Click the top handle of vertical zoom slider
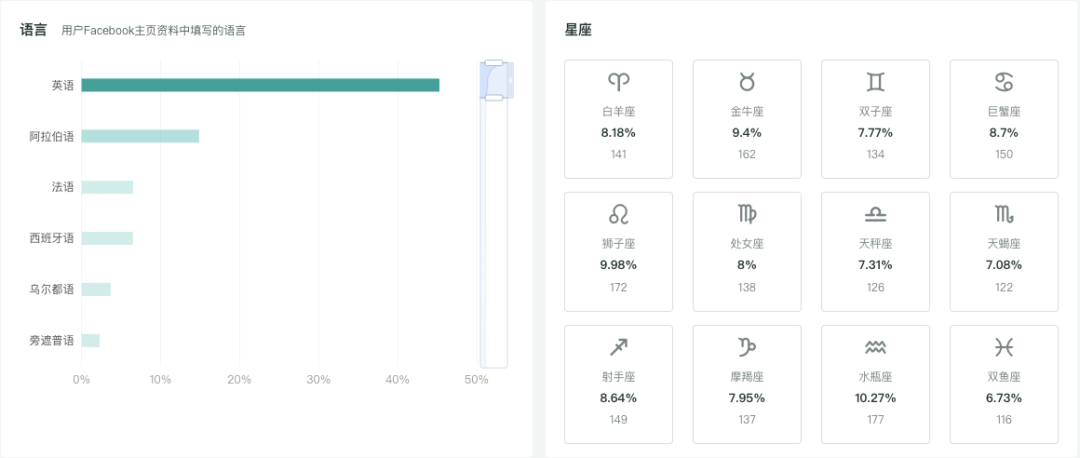The height and width of the screenshot is (458, 1080). pos(494,63)
